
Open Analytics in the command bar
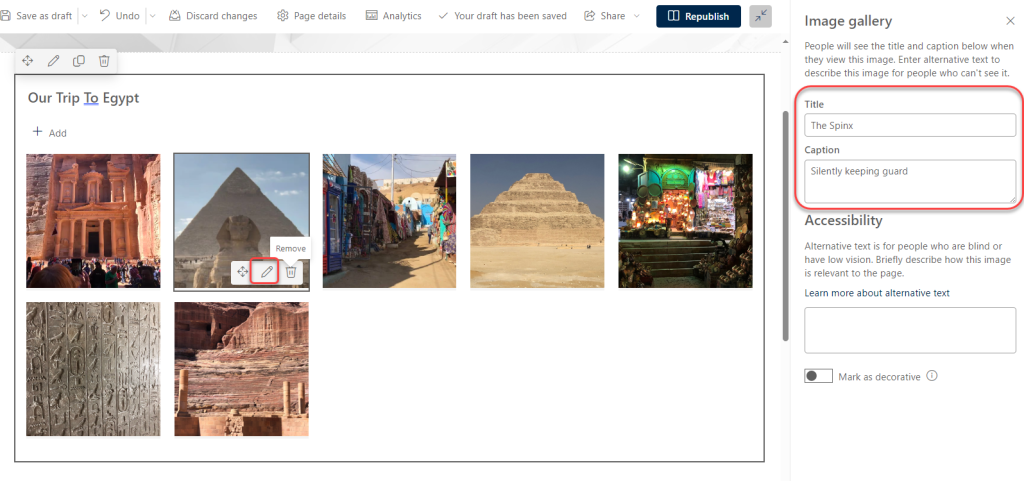point(393,16)
